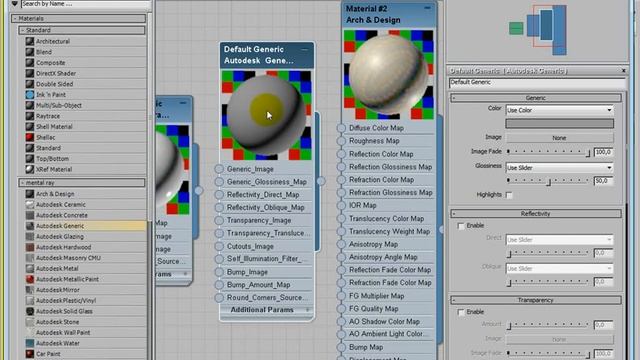Click the Material #2 sphere preview thumbnail
The width and height of the screenshot is (640, 360).
coord(389,75)
